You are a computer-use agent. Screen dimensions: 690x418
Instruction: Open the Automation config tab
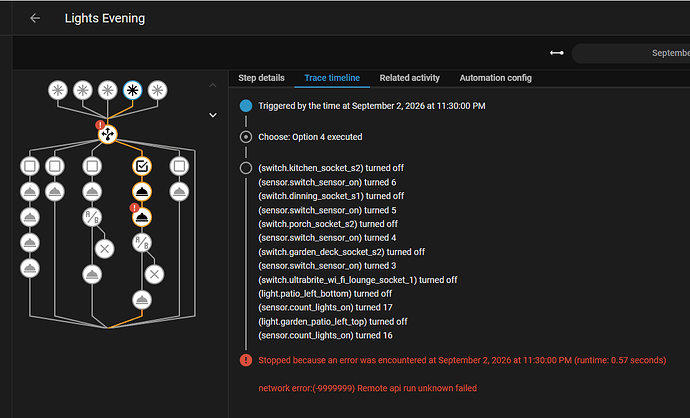tap(495, 78)
